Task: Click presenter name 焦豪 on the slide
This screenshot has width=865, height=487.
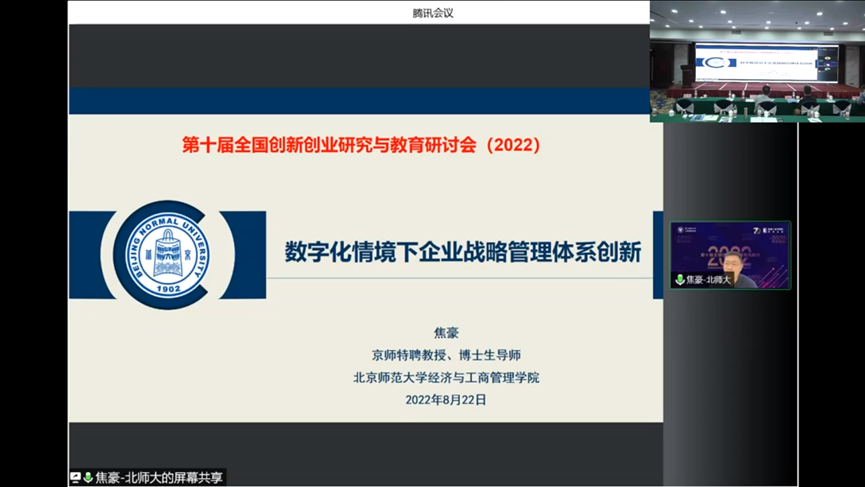Action: (x=445, y=333)
